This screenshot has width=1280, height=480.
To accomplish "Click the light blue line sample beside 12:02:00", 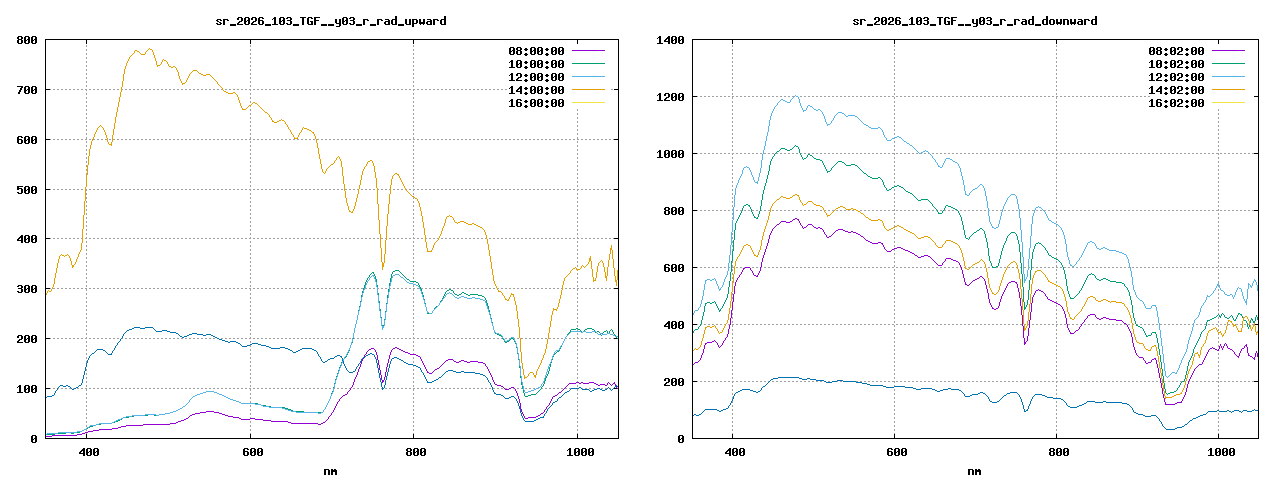I will pos(1228,77).
